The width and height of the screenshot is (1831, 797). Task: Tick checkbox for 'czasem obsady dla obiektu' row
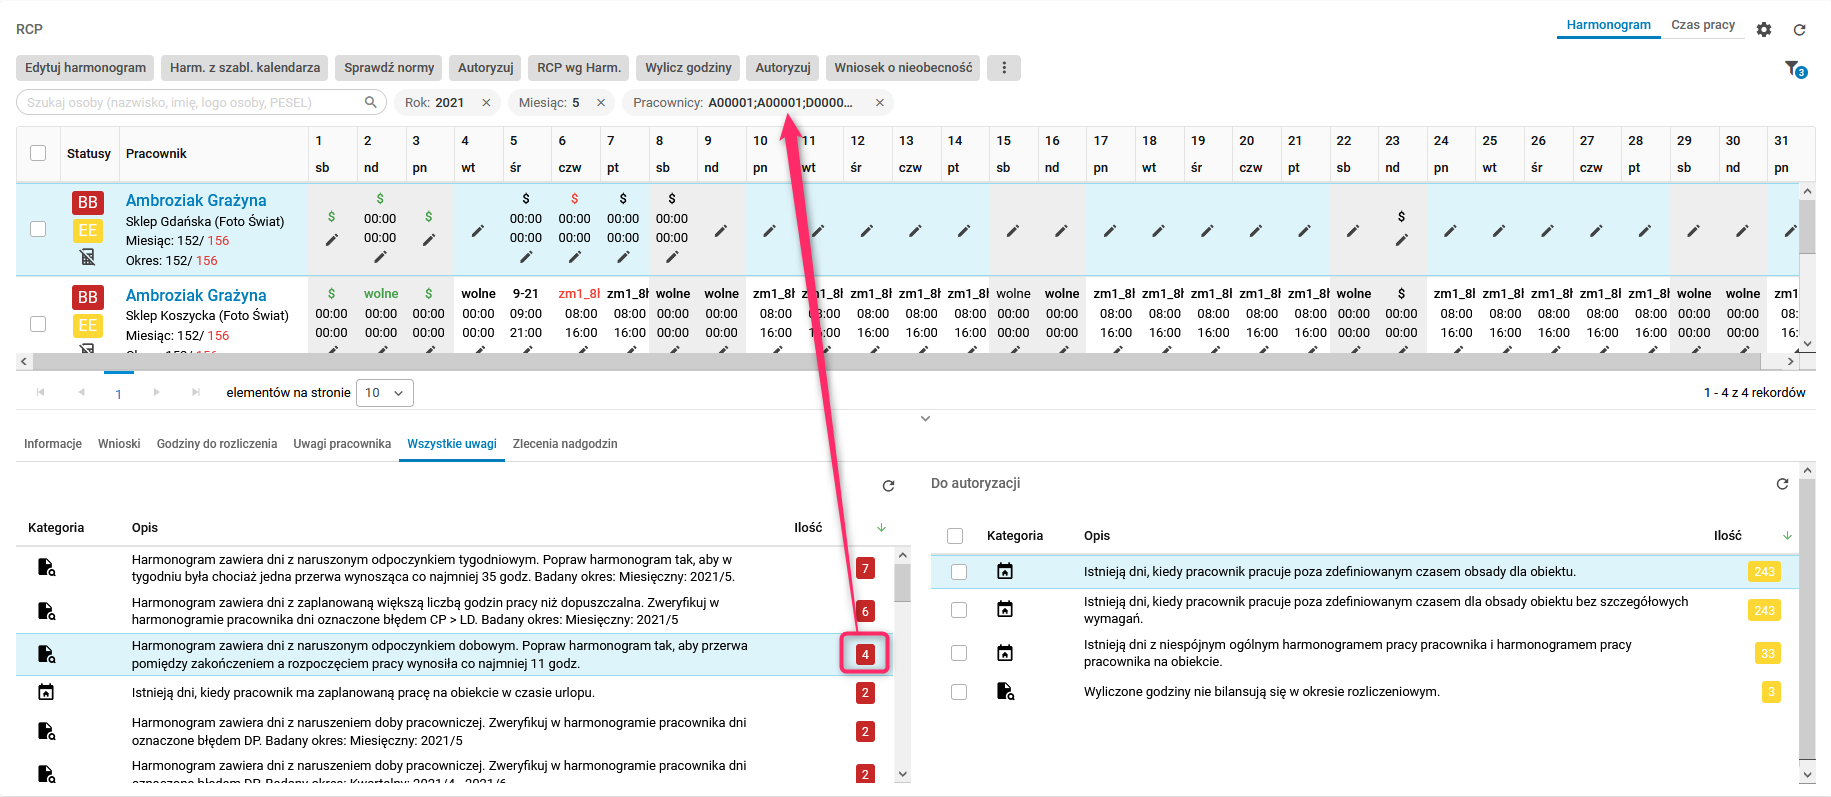tap(959, 572)
